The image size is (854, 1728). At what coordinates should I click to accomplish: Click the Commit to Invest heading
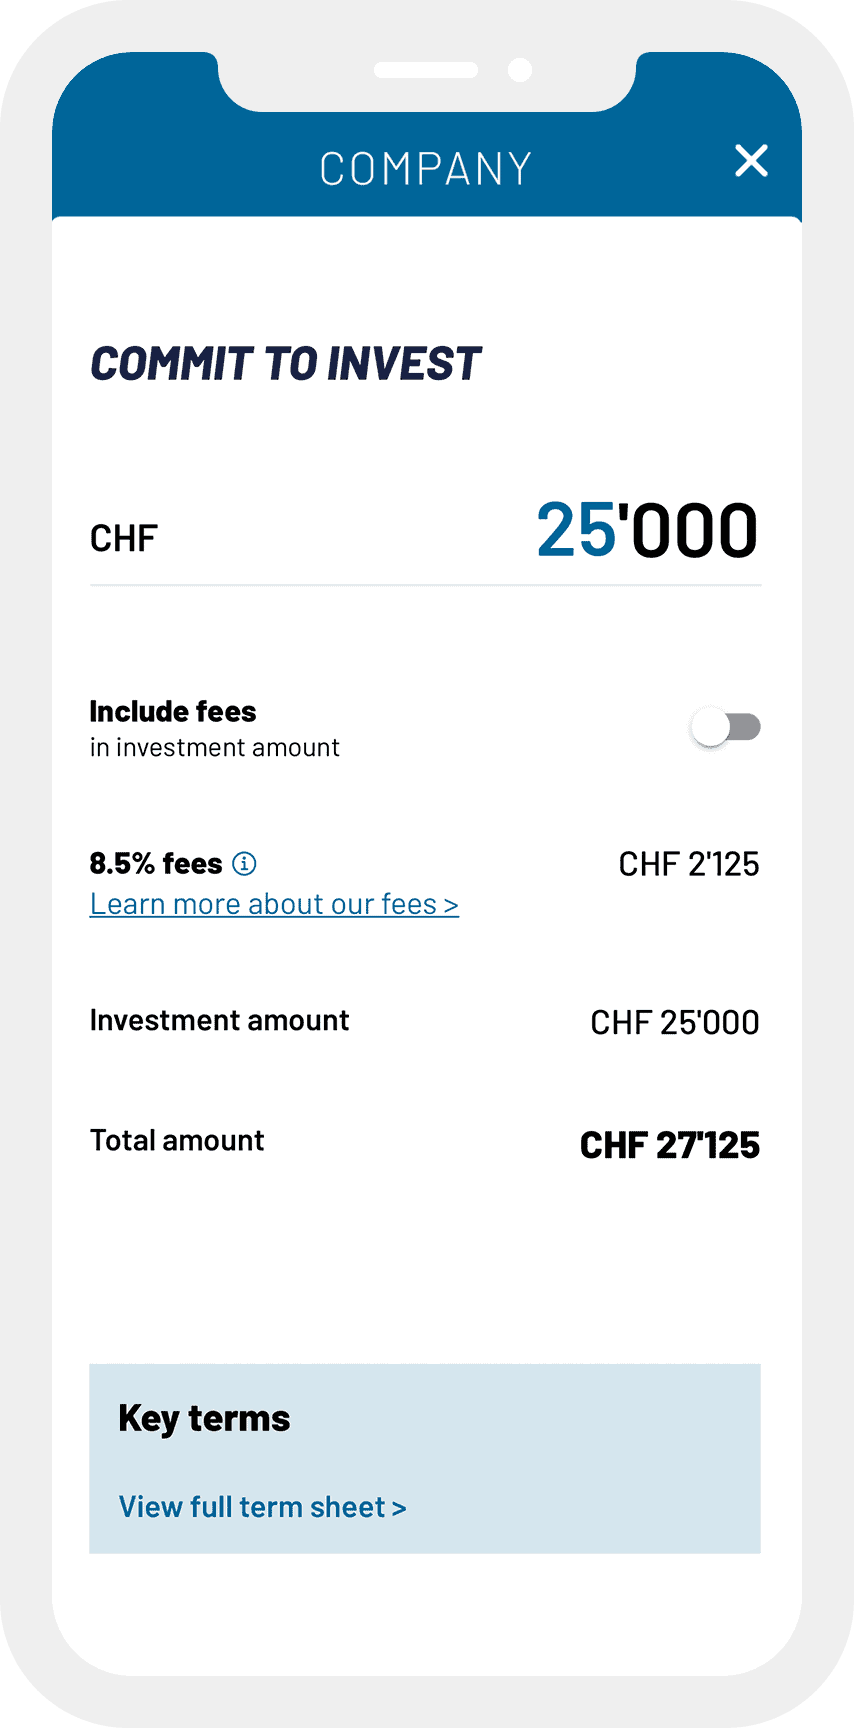[286, 364]
